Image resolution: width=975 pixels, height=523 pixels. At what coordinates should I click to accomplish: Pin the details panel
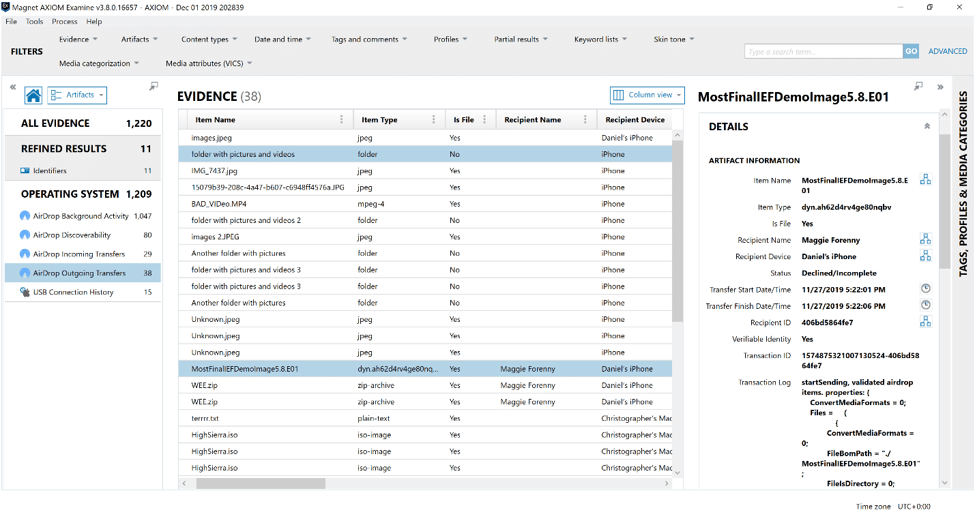coord(918,87)
